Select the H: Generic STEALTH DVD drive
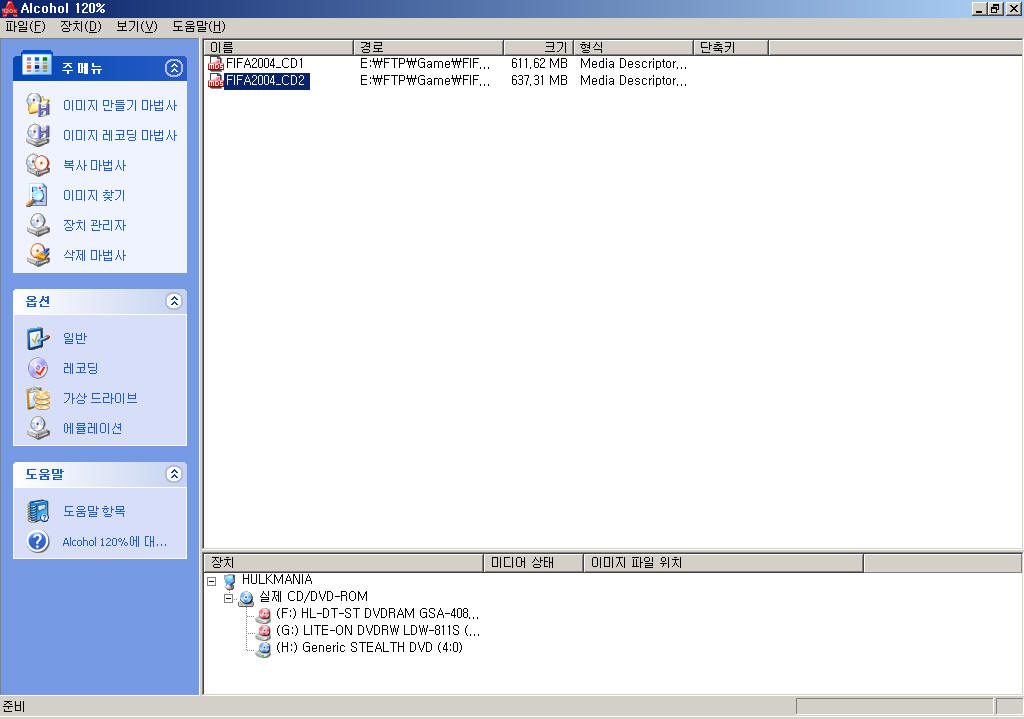 point(368,648)
